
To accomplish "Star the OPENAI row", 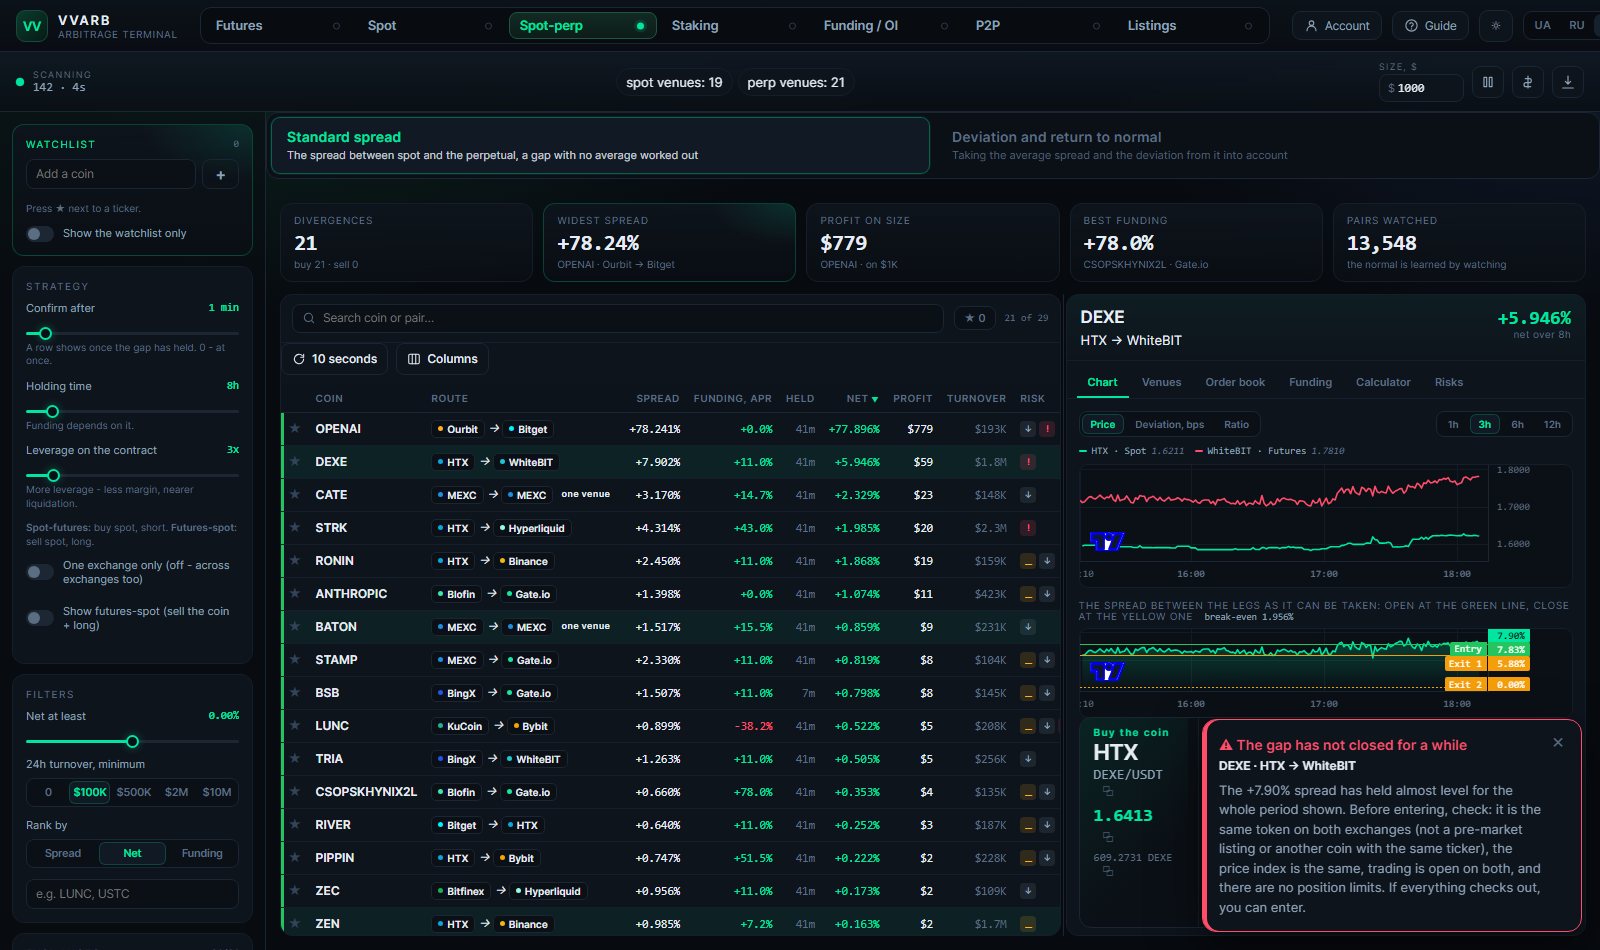I will coord(295,429).
